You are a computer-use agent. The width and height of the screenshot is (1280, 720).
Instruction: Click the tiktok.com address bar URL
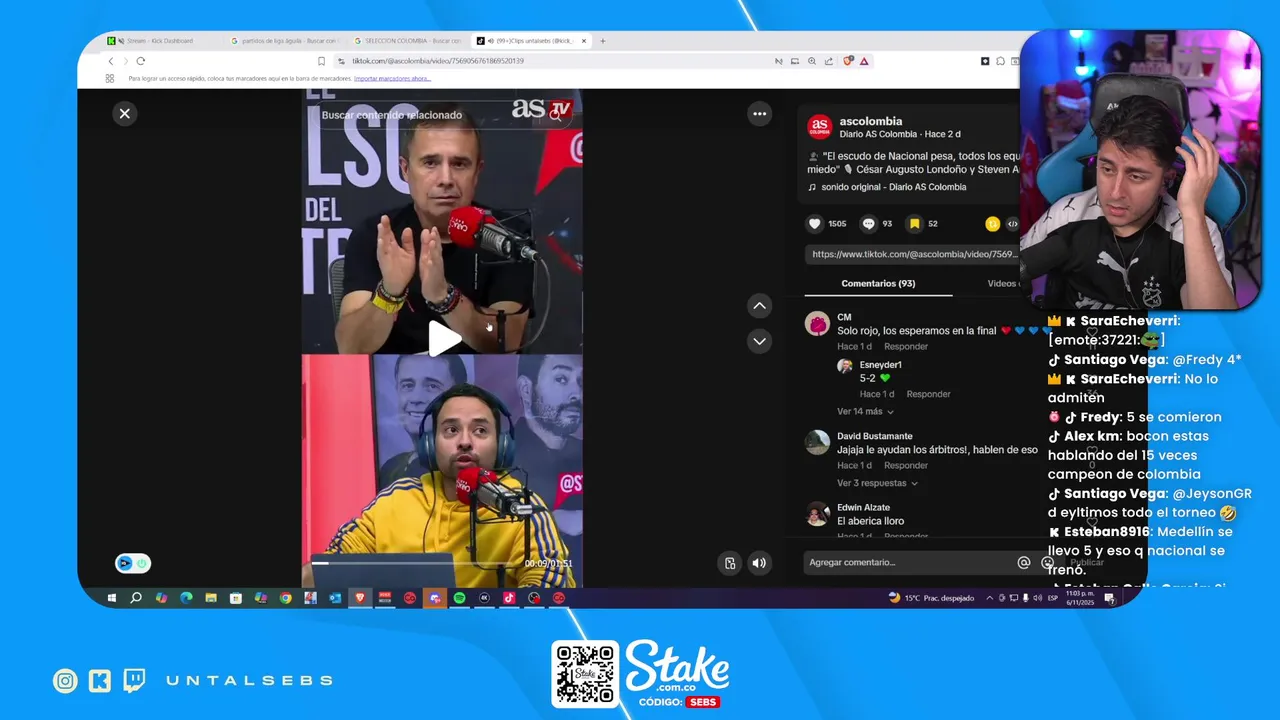438,61
